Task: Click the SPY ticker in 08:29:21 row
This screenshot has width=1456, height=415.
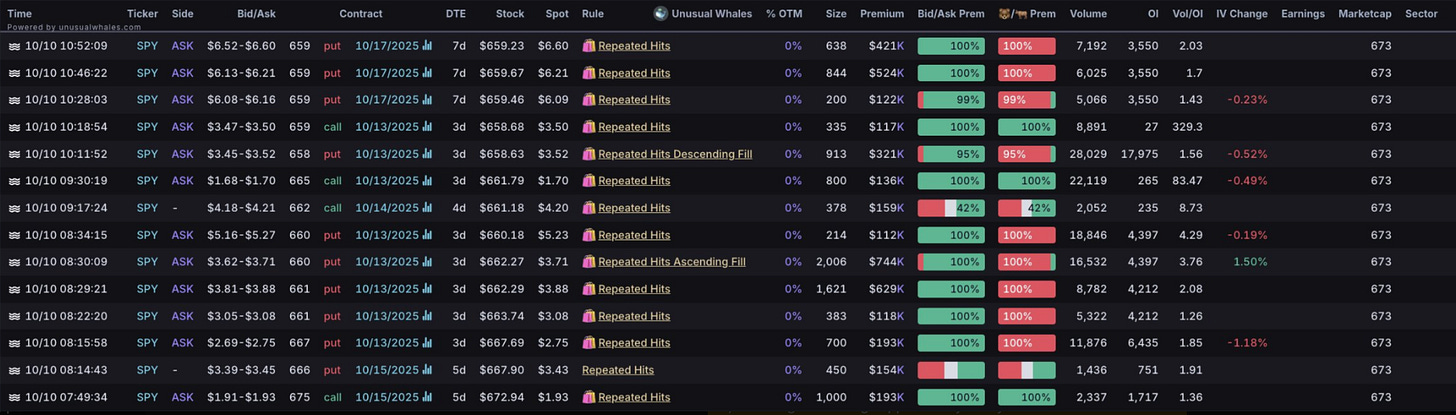Action: pos(147,289)
